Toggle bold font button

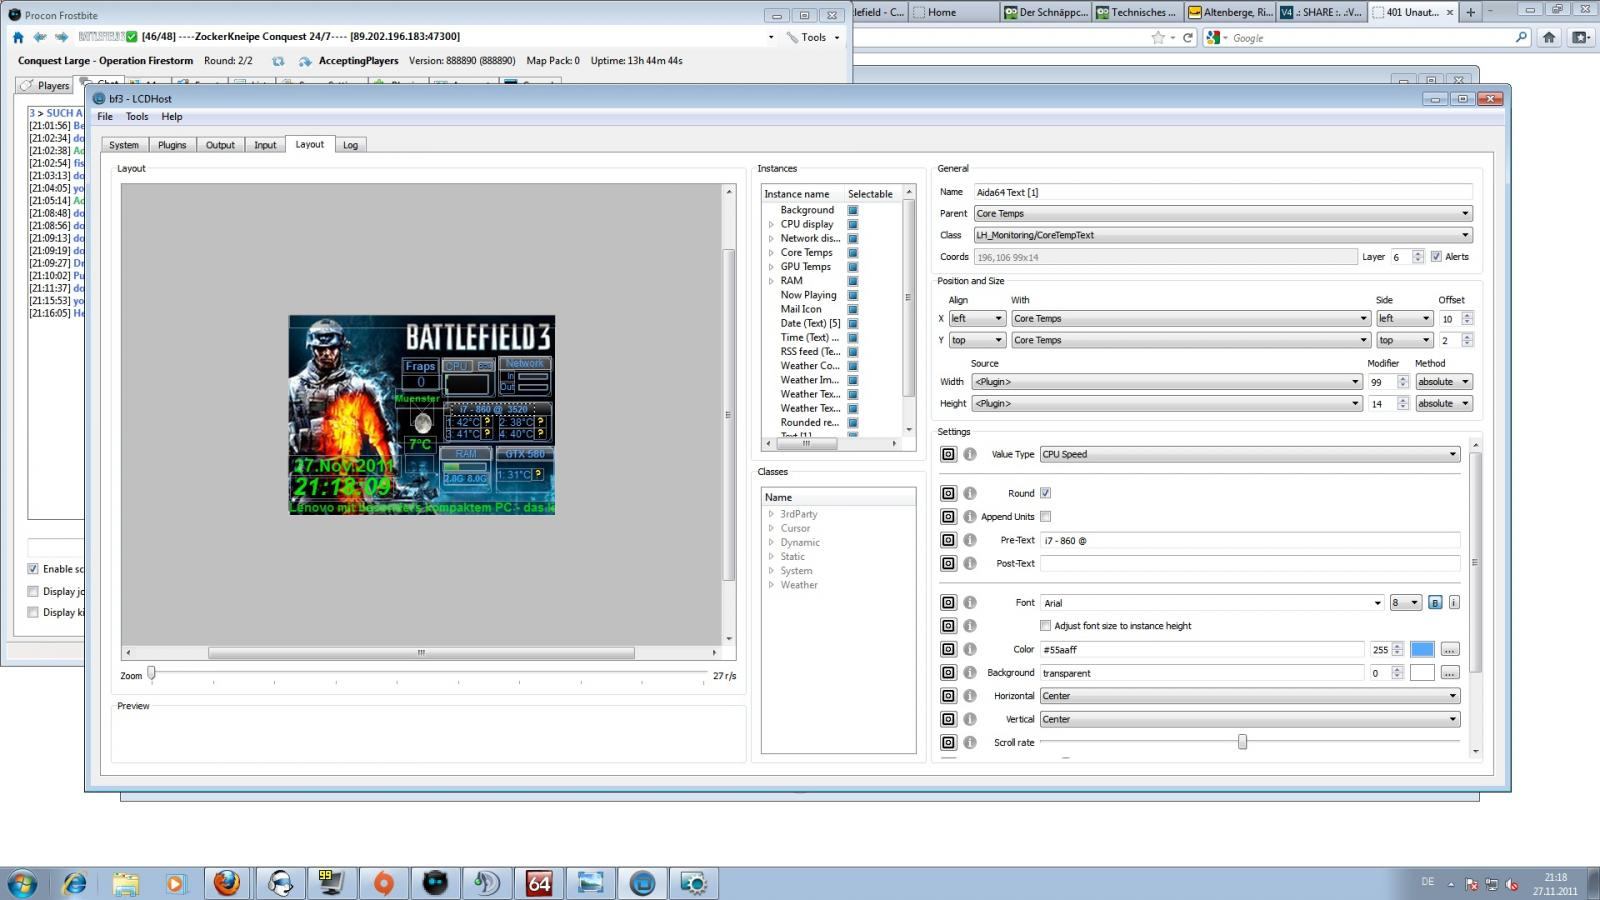click(x=1435, y=603)
